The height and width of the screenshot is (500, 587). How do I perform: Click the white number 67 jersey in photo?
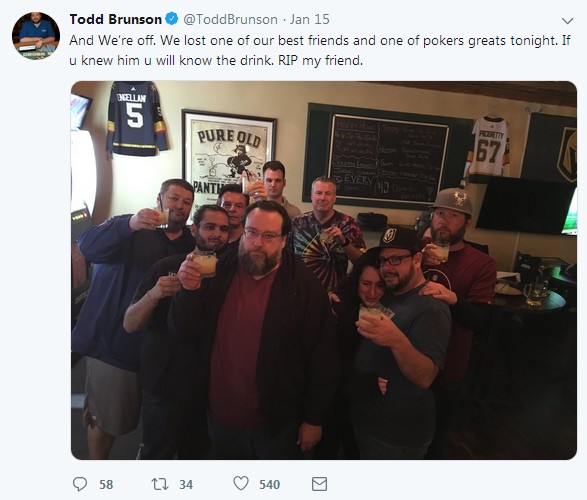[489, 147]
